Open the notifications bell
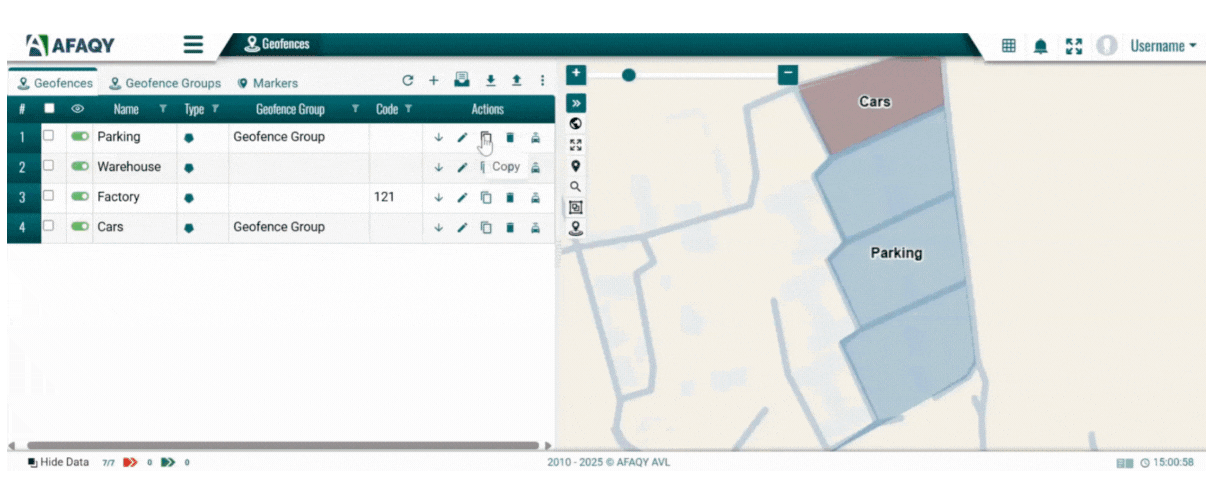 click(x=1041, y=46)
